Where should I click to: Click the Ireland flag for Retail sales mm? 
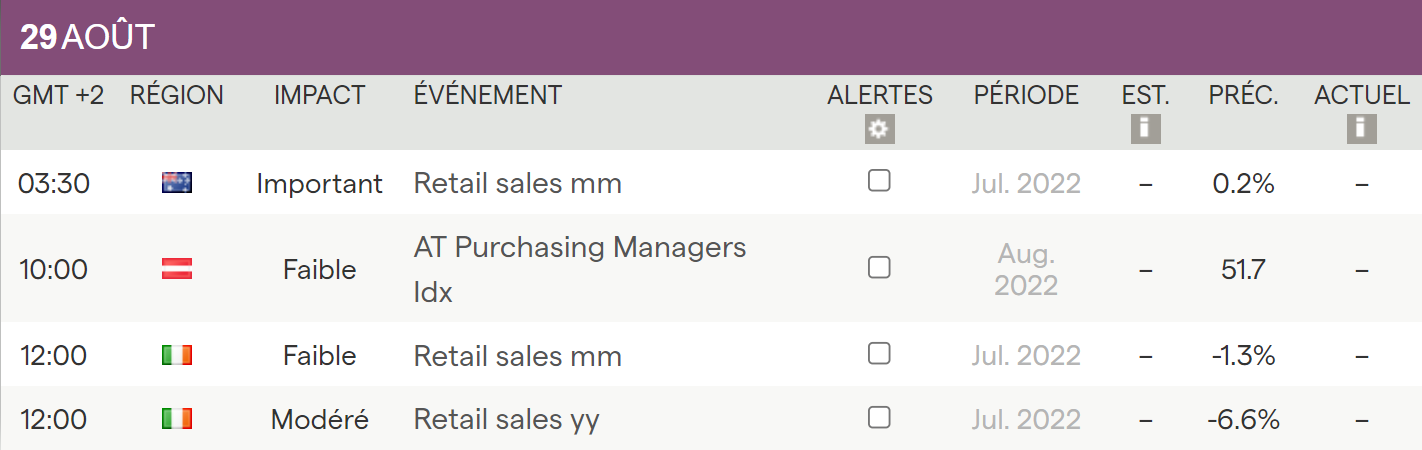coord(177,356)
